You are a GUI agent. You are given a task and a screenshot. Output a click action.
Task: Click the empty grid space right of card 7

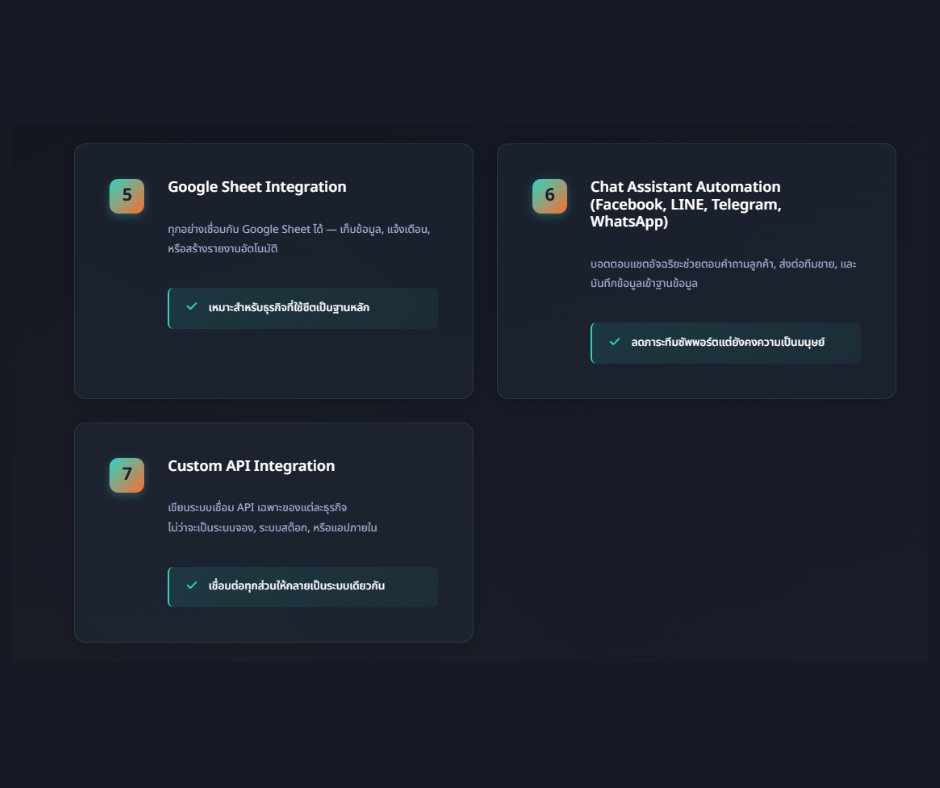pyautogui.click(x=696, y=532)
